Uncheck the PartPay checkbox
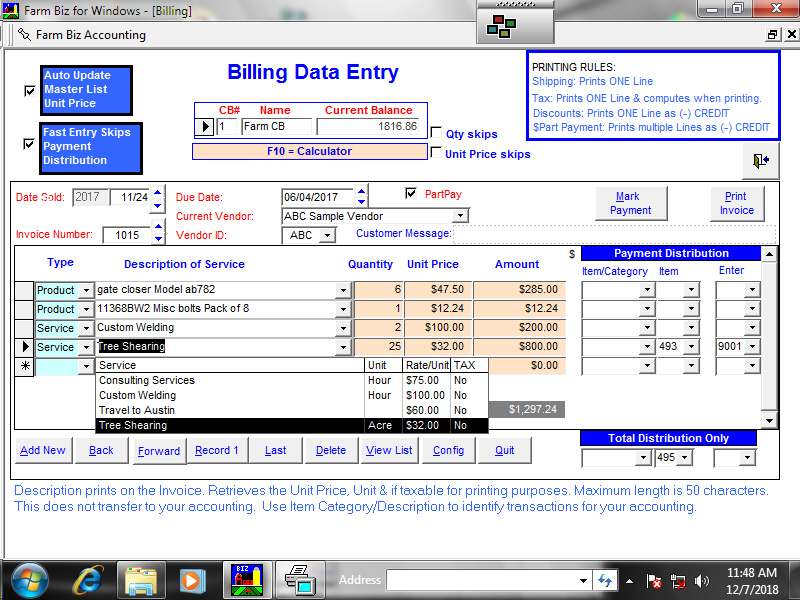 pyautogui.click(x=411, y=193)
